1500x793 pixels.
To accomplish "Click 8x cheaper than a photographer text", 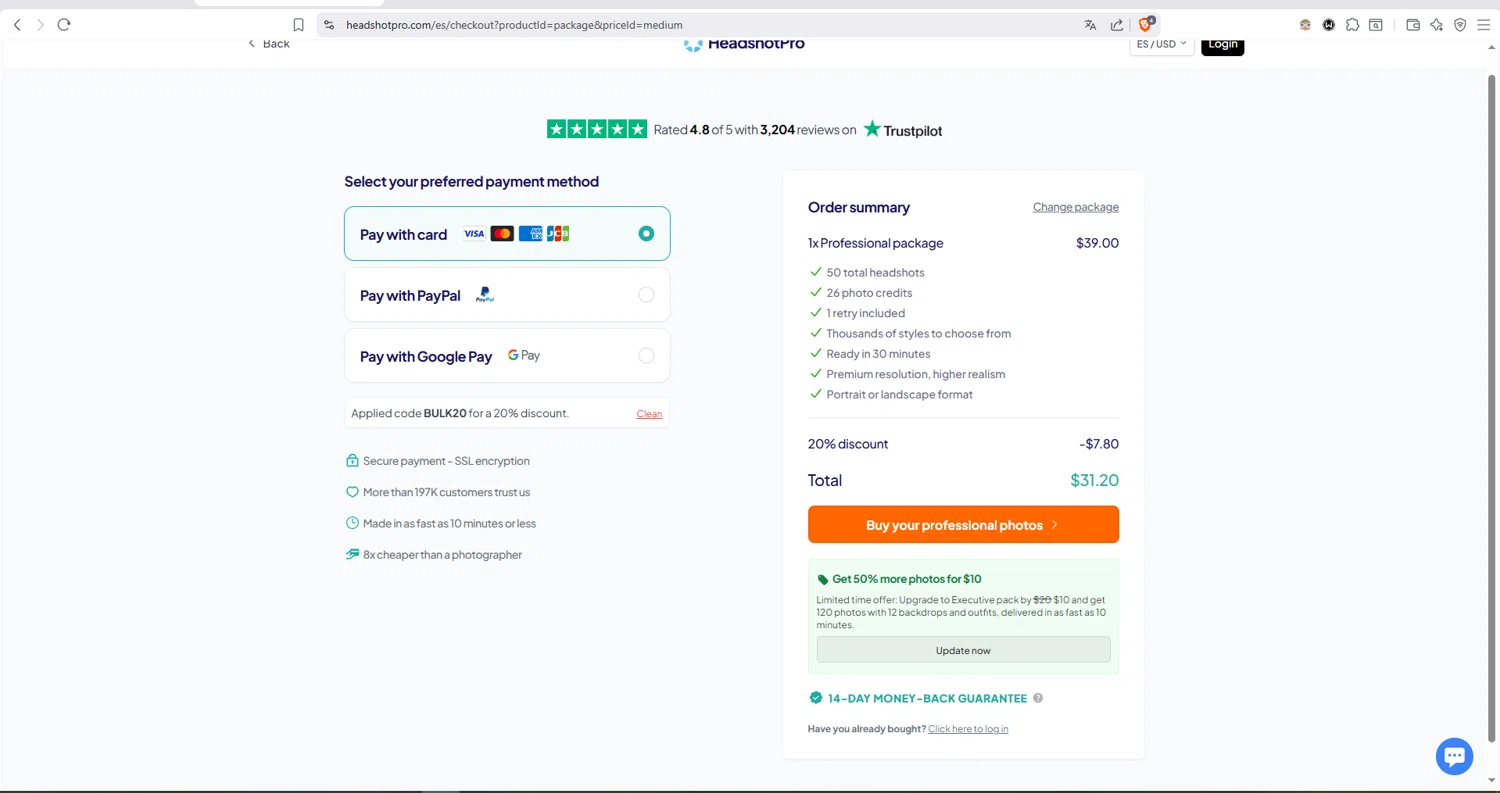I will (442, 555).
